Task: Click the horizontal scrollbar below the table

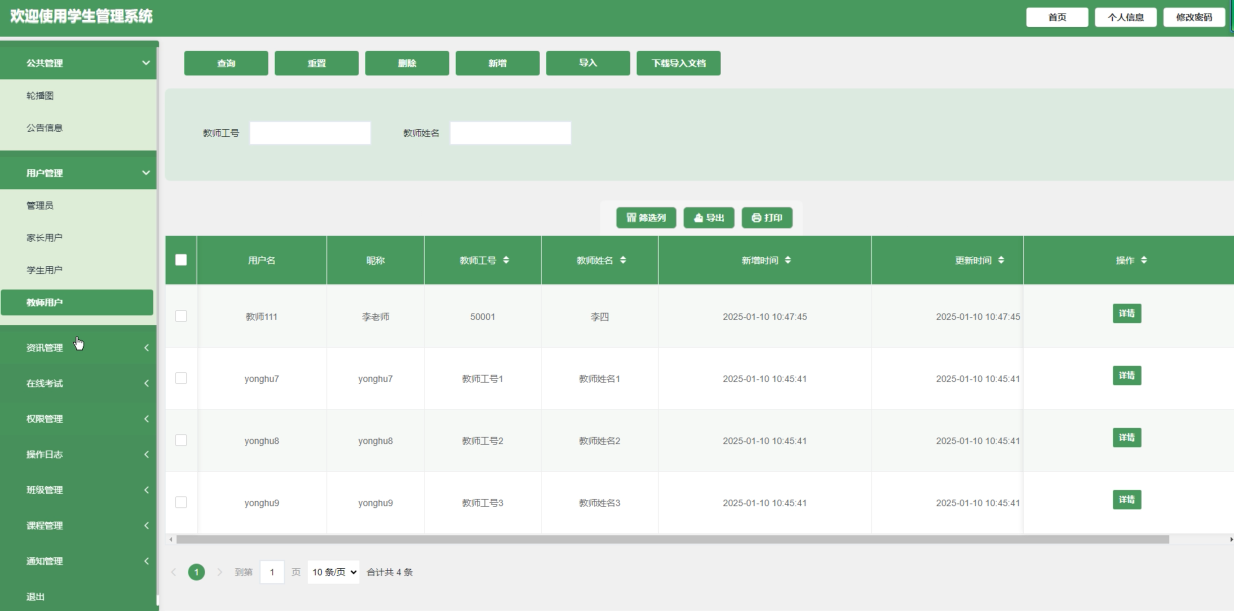Action: tap(672, 539)
